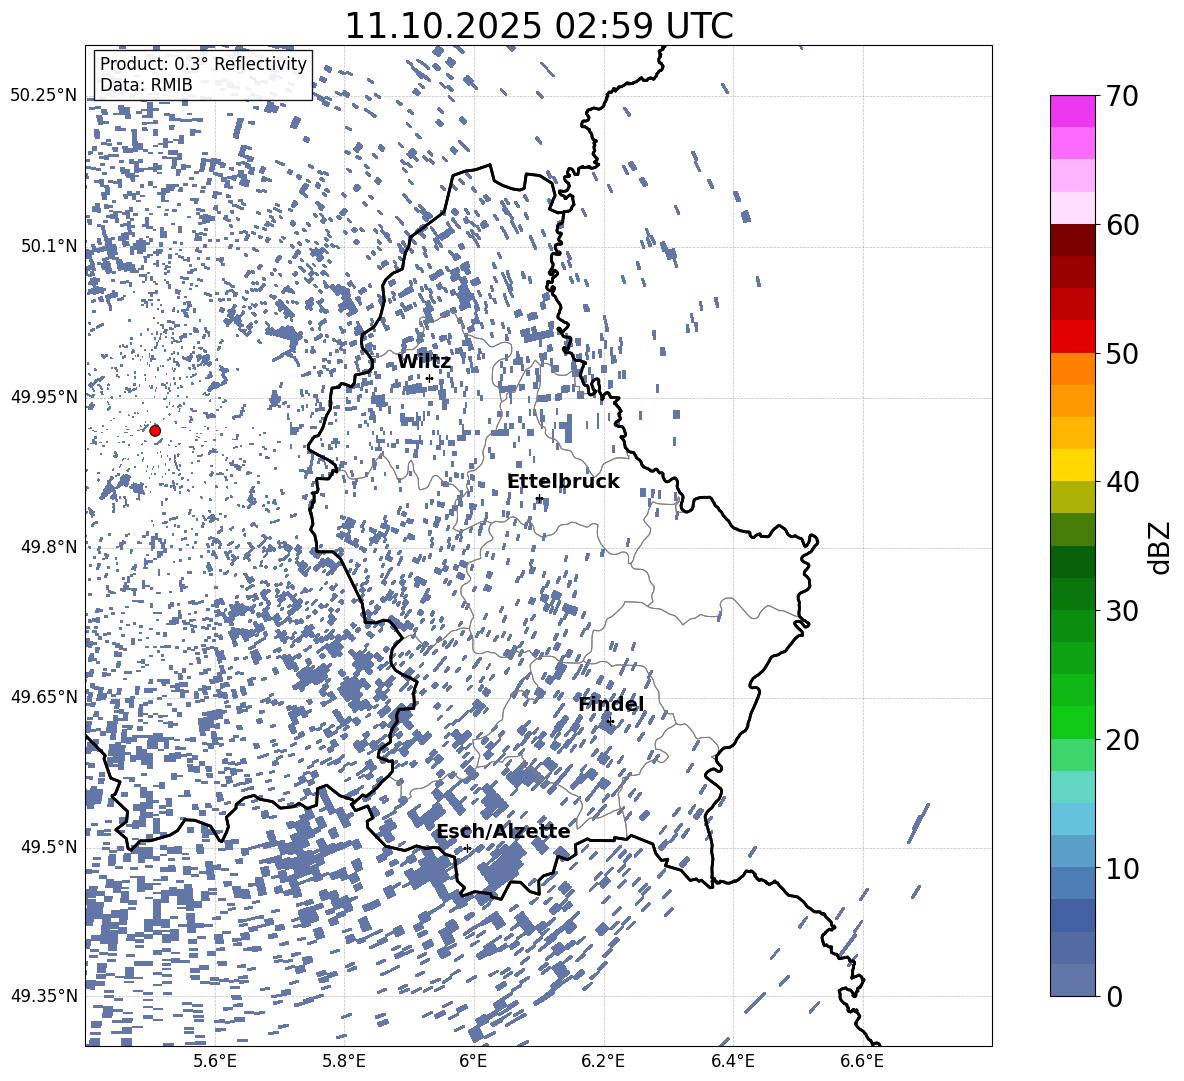The width and height of the screenshot is (1184, 1081).
Task: Click the 49.35°N latitude label
Action: 44,996
